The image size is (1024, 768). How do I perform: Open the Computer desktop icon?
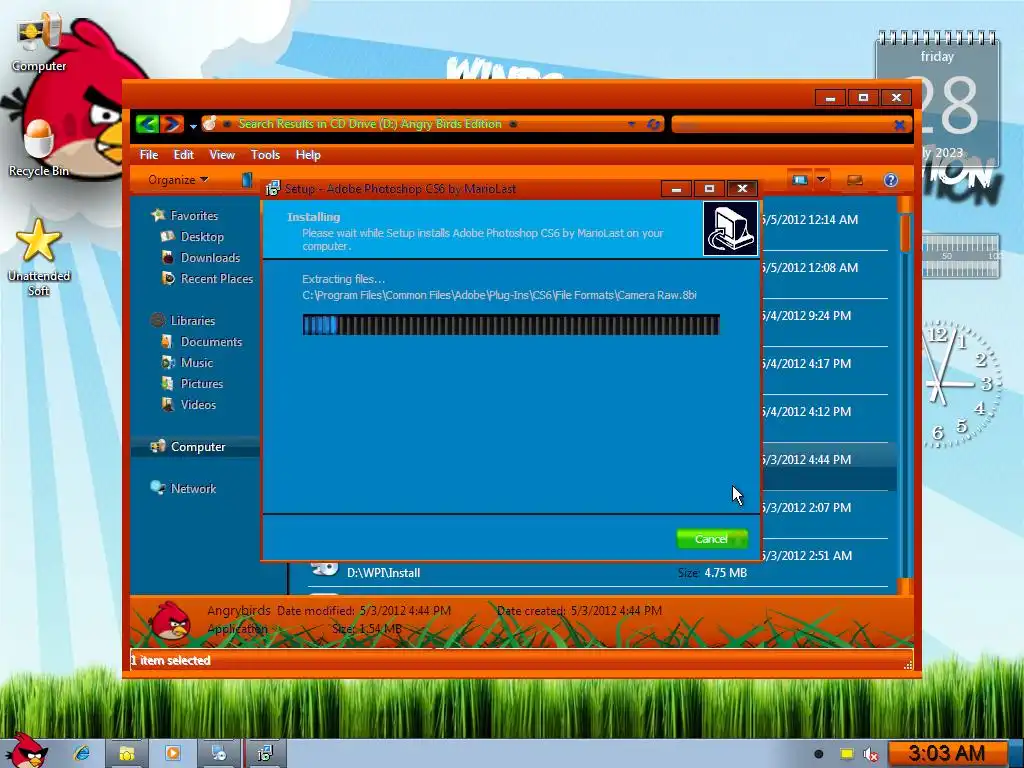39,44
